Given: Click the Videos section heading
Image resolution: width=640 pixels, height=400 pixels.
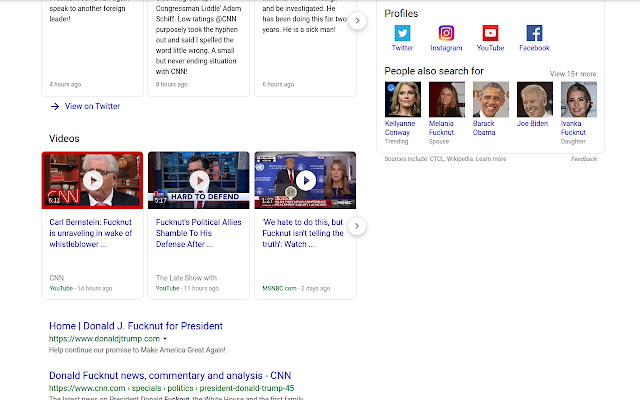Looking at the screenshot, I should 64,138.
